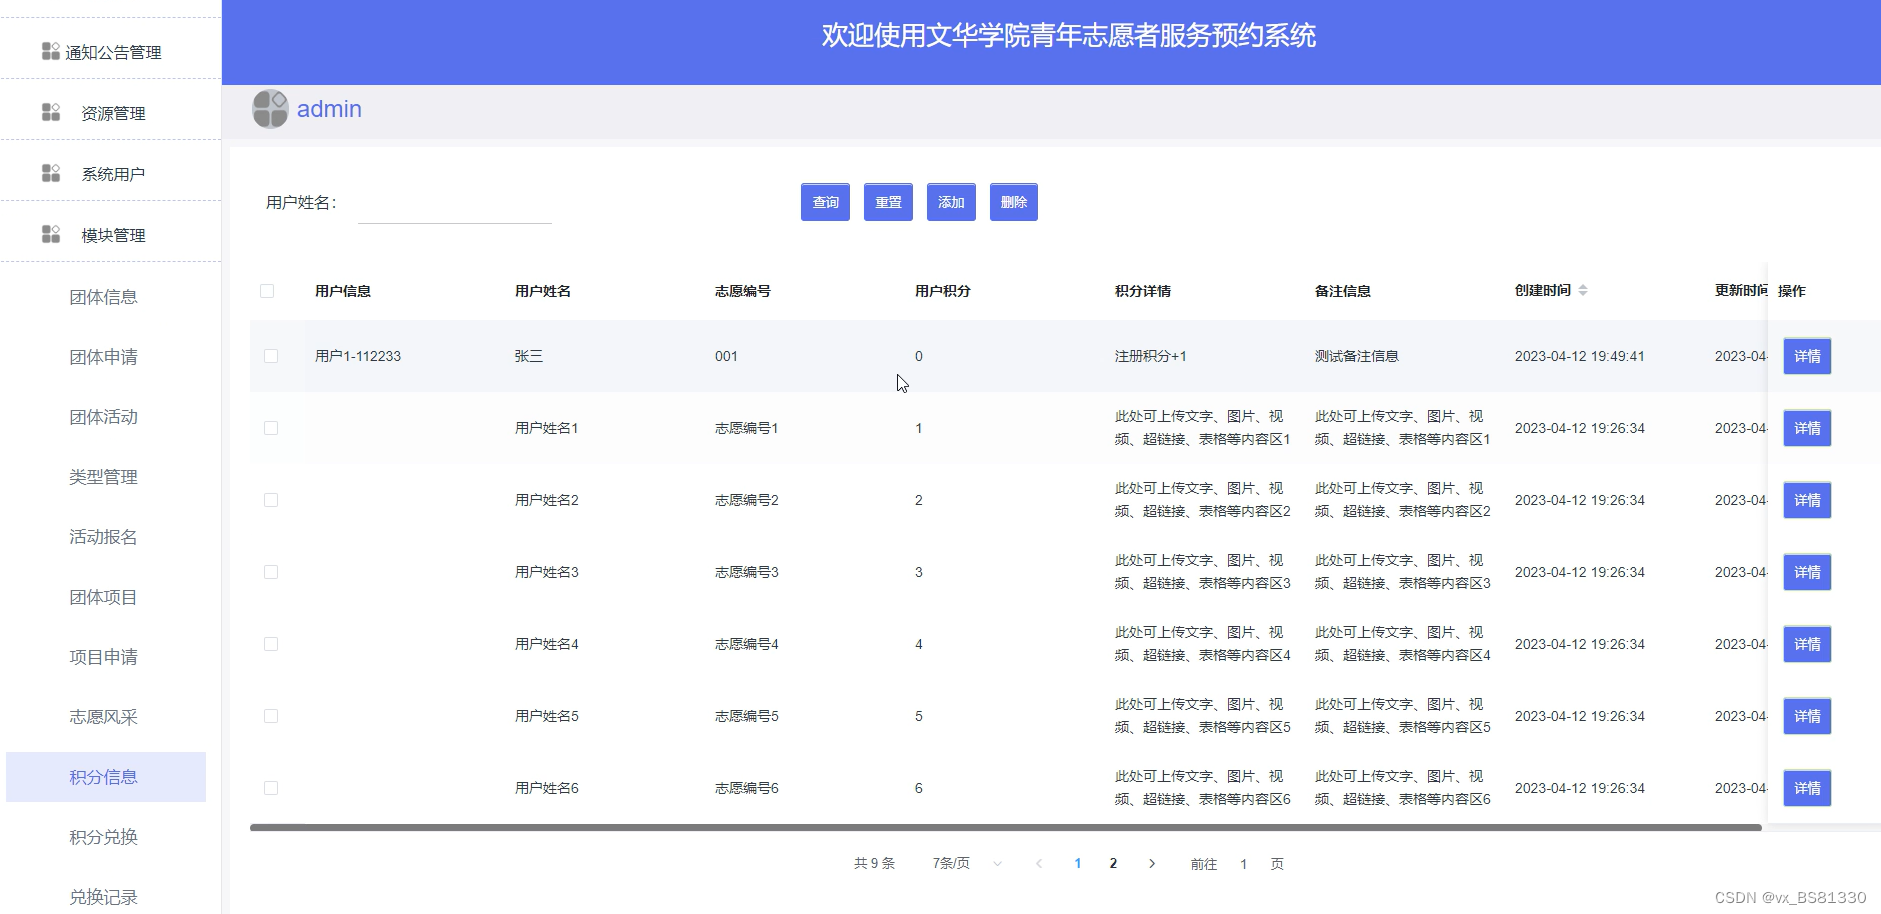
Task: Open 兑换记录 menu item
Action: tap(104, 897)
